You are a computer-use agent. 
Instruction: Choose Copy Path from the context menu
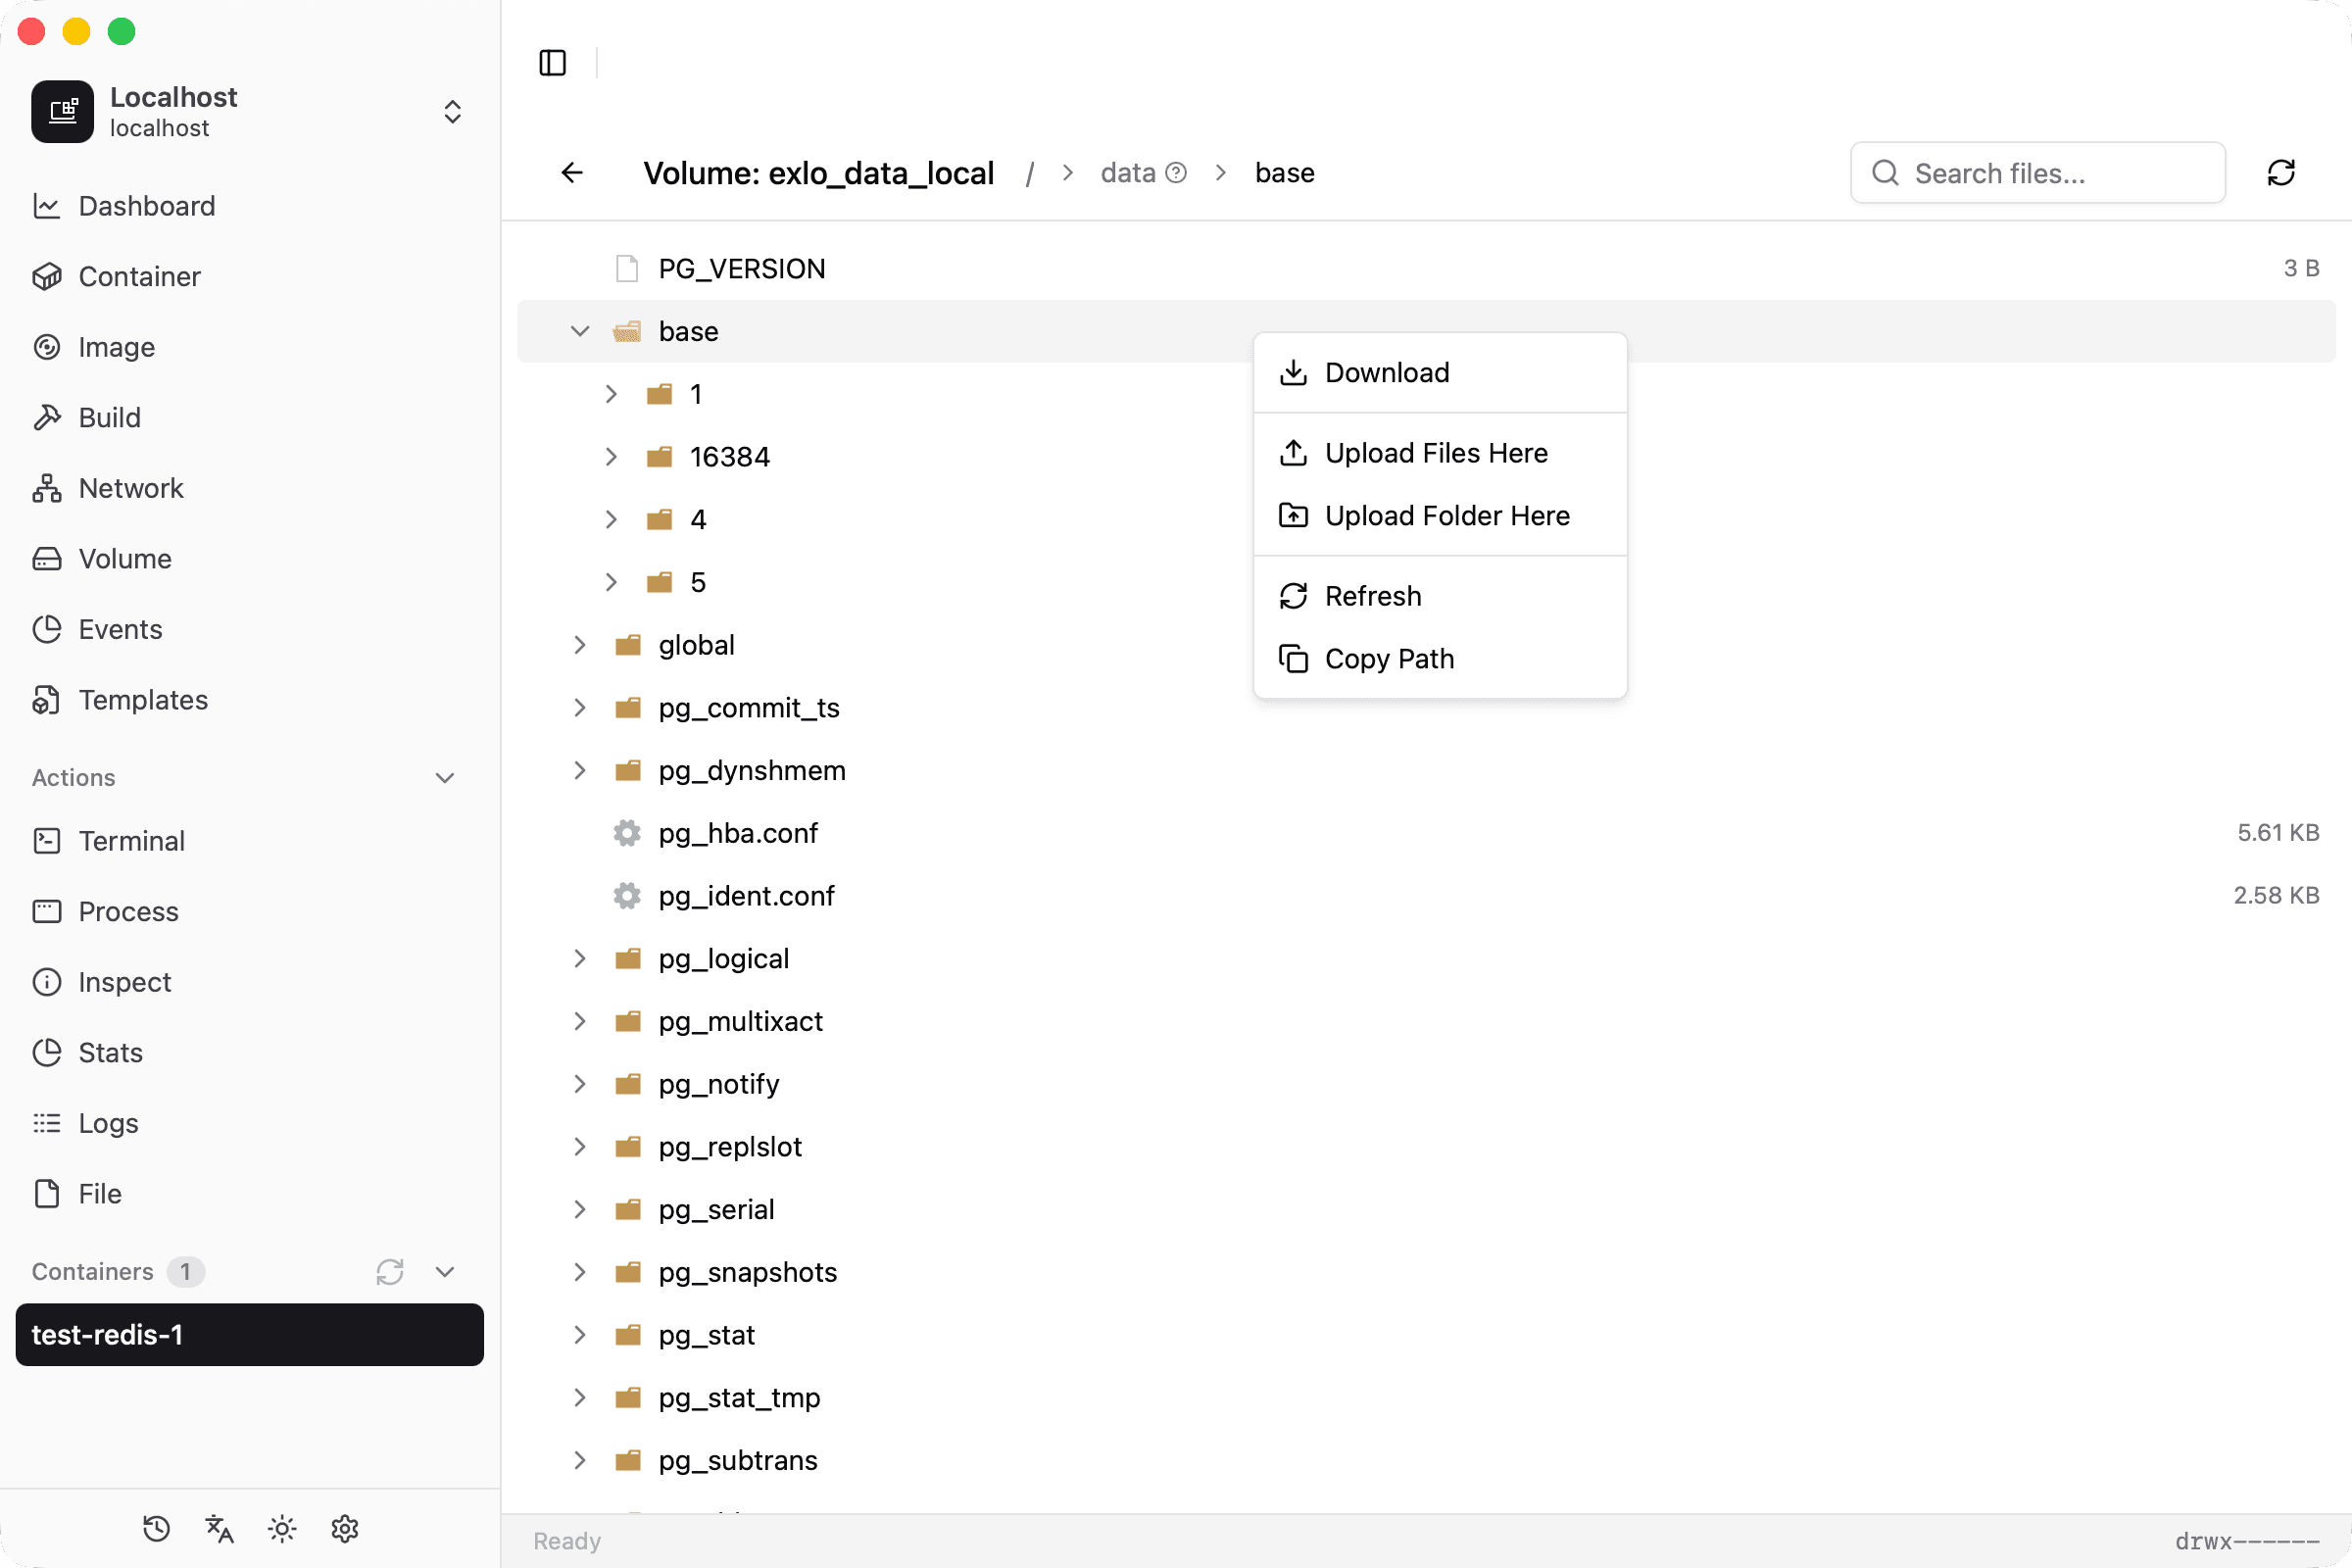click(1389, 658)
